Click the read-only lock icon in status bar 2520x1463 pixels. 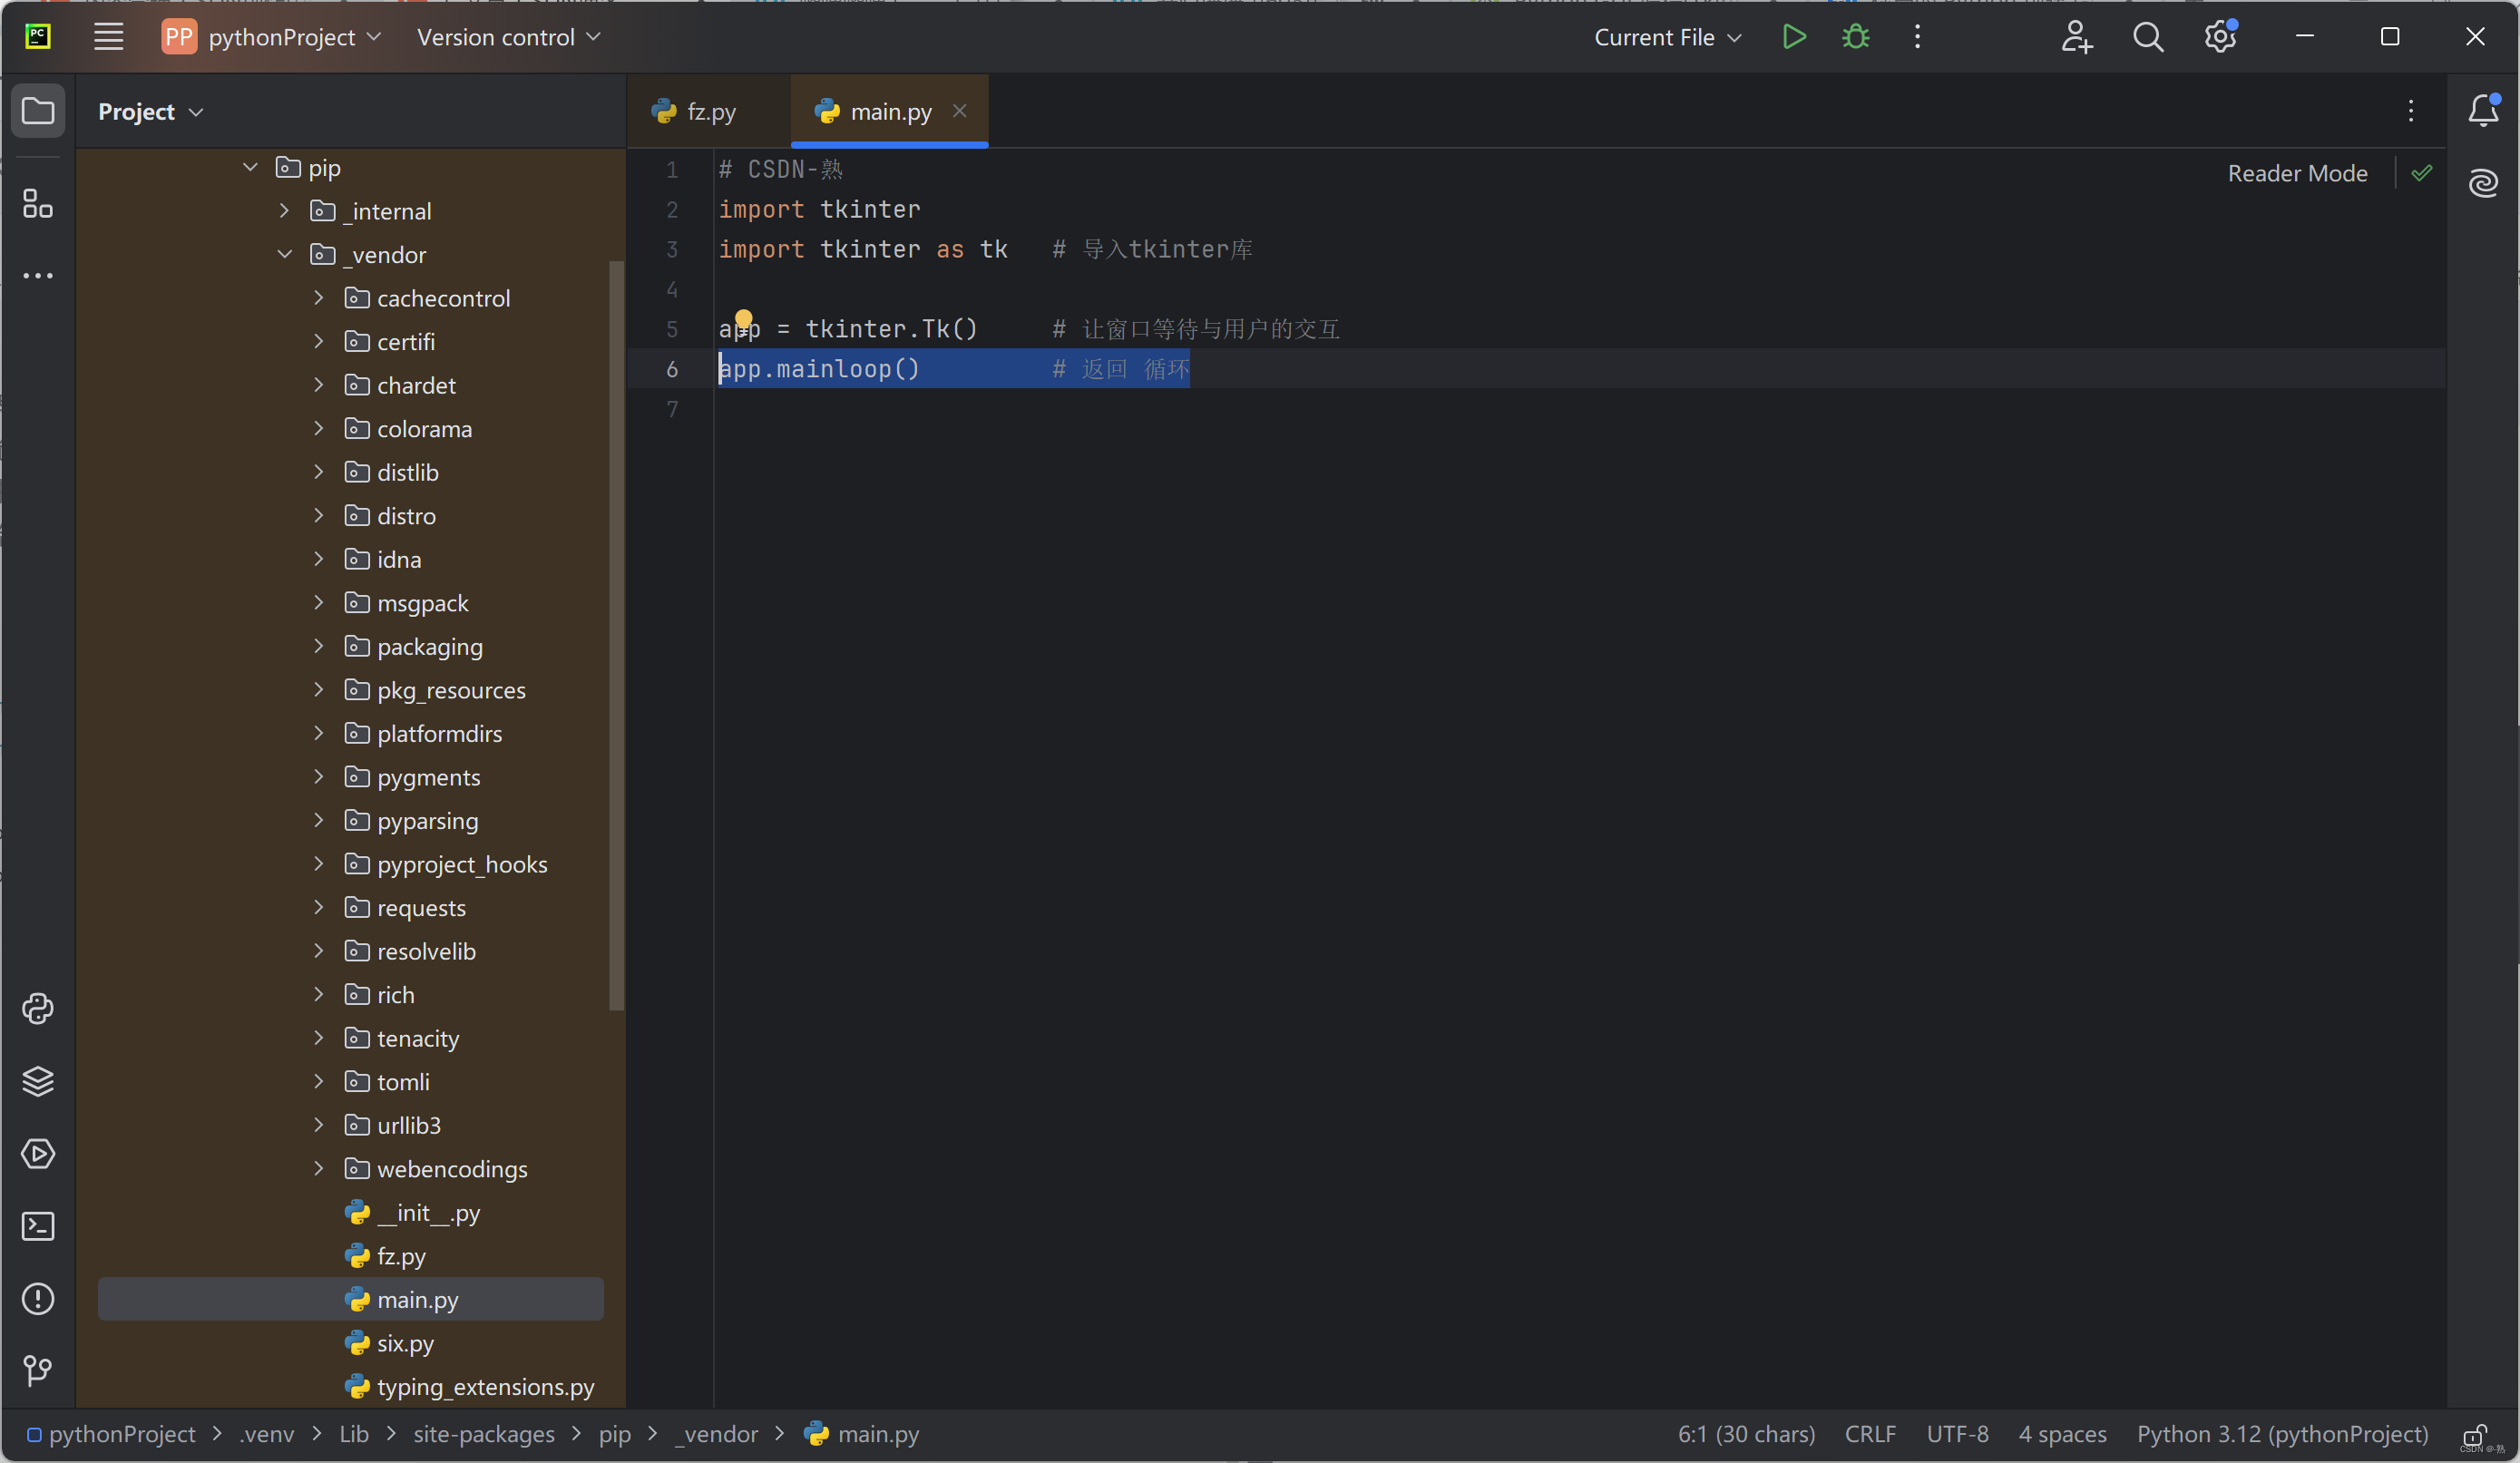2474,1434
